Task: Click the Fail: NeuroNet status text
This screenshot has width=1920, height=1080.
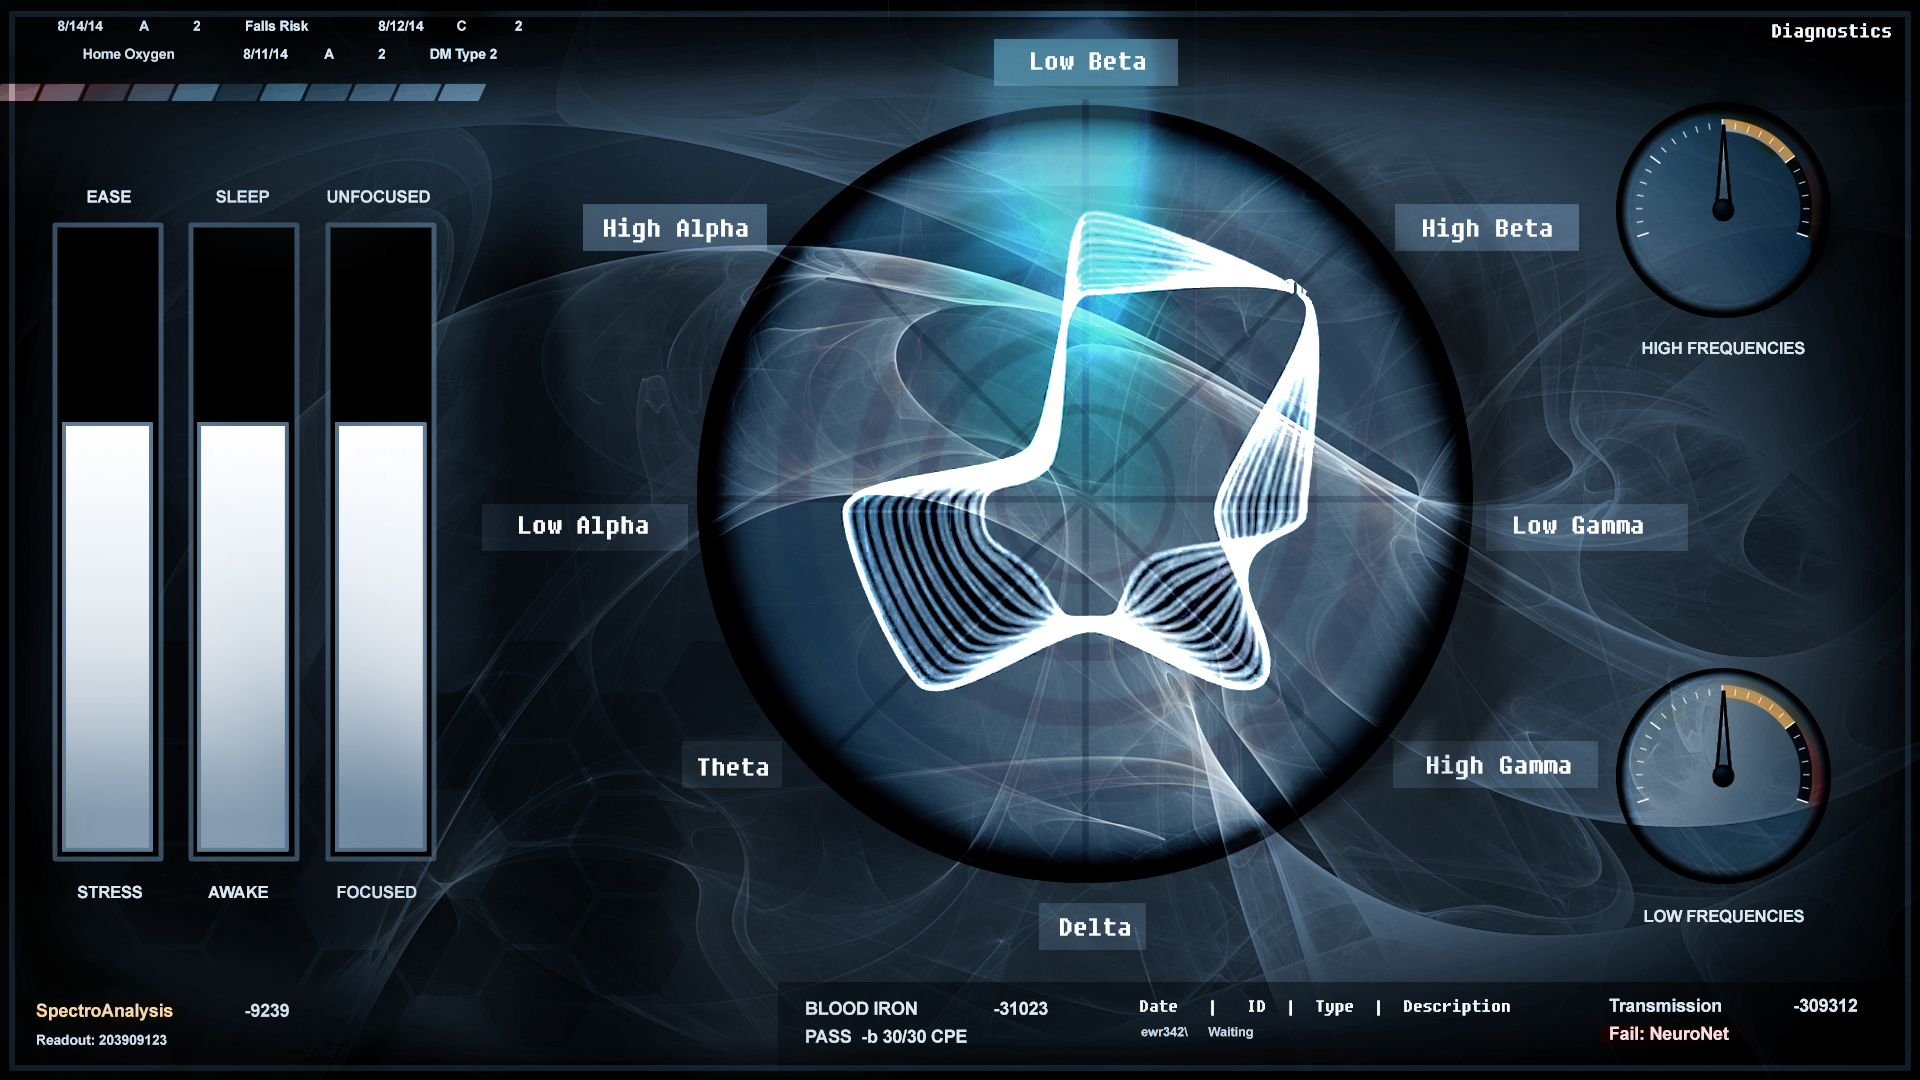Action: (x=1668, y=1034)
